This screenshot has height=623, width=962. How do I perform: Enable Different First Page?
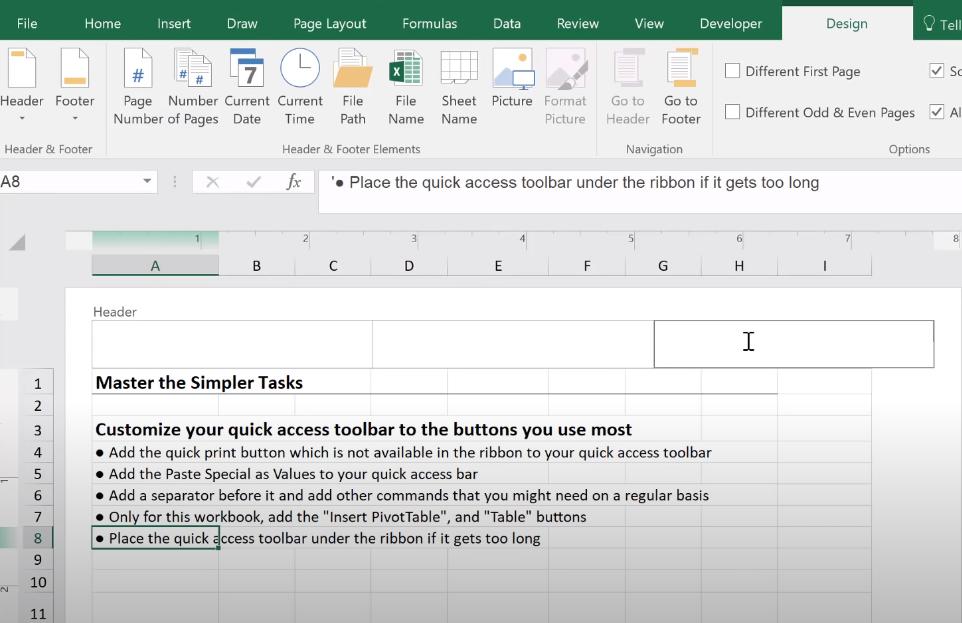pos(733,71)
